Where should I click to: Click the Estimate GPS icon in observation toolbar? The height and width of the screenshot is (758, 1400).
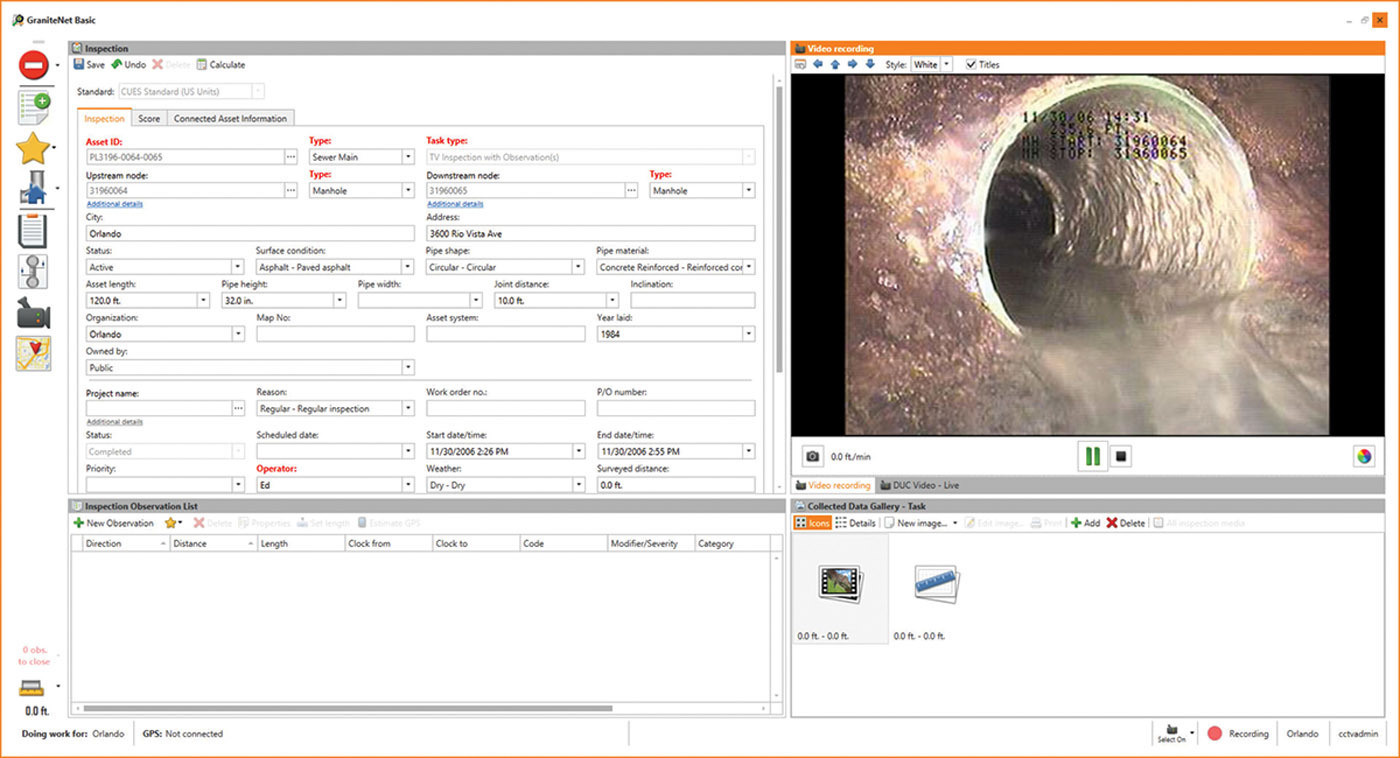tap(362, 522)
